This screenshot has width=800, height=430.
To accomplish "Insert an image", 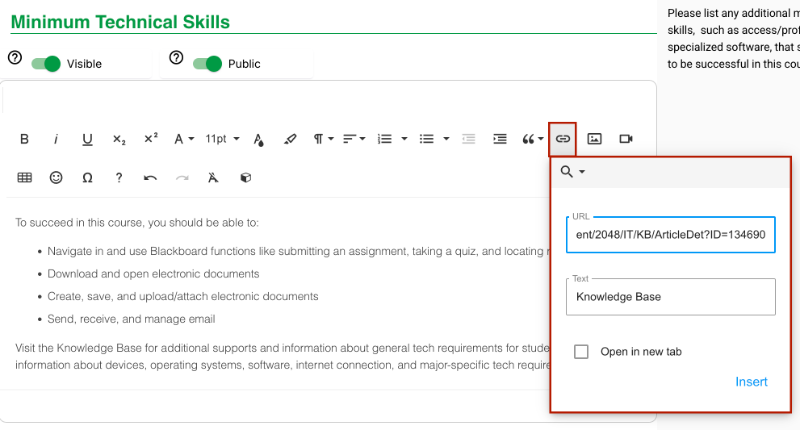I will coord(594,139).
